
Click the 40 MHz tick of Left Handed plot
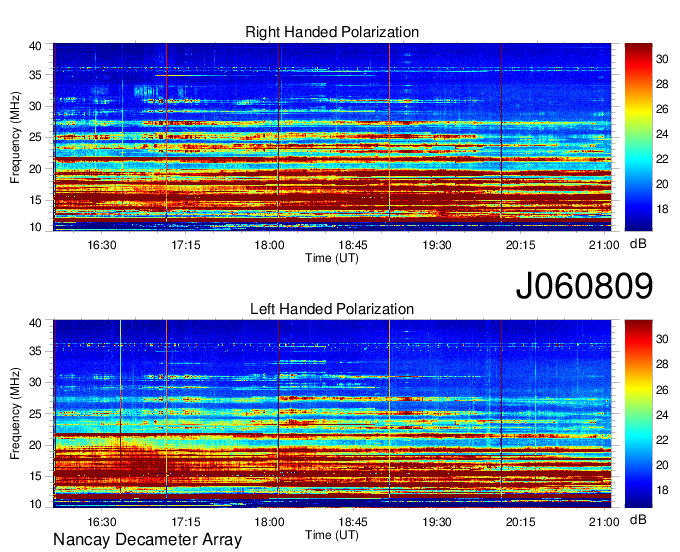36,323
